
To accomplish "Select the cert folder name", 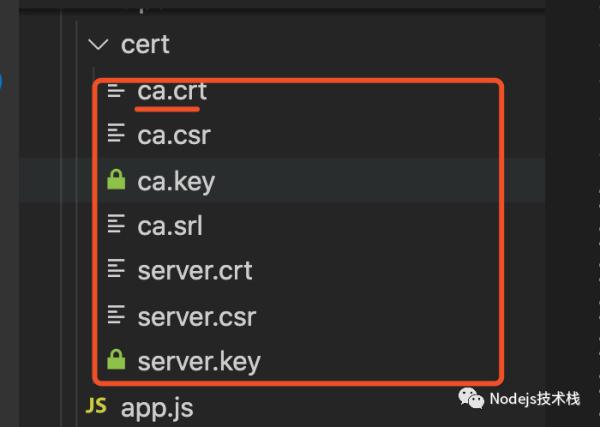I will coord(145,45).
